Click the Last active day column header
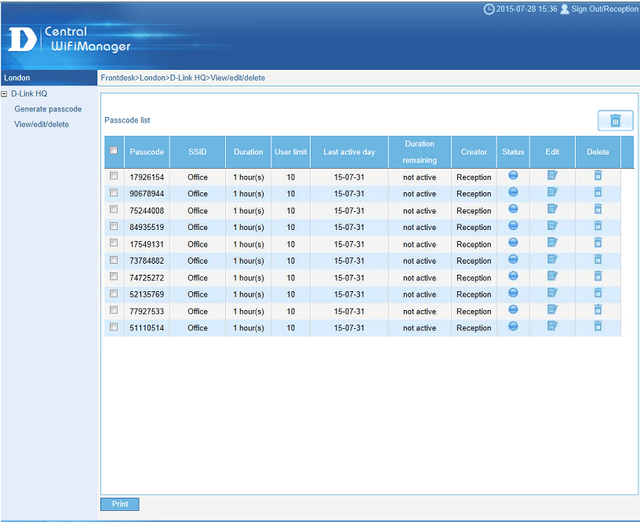 pos(349,152)
